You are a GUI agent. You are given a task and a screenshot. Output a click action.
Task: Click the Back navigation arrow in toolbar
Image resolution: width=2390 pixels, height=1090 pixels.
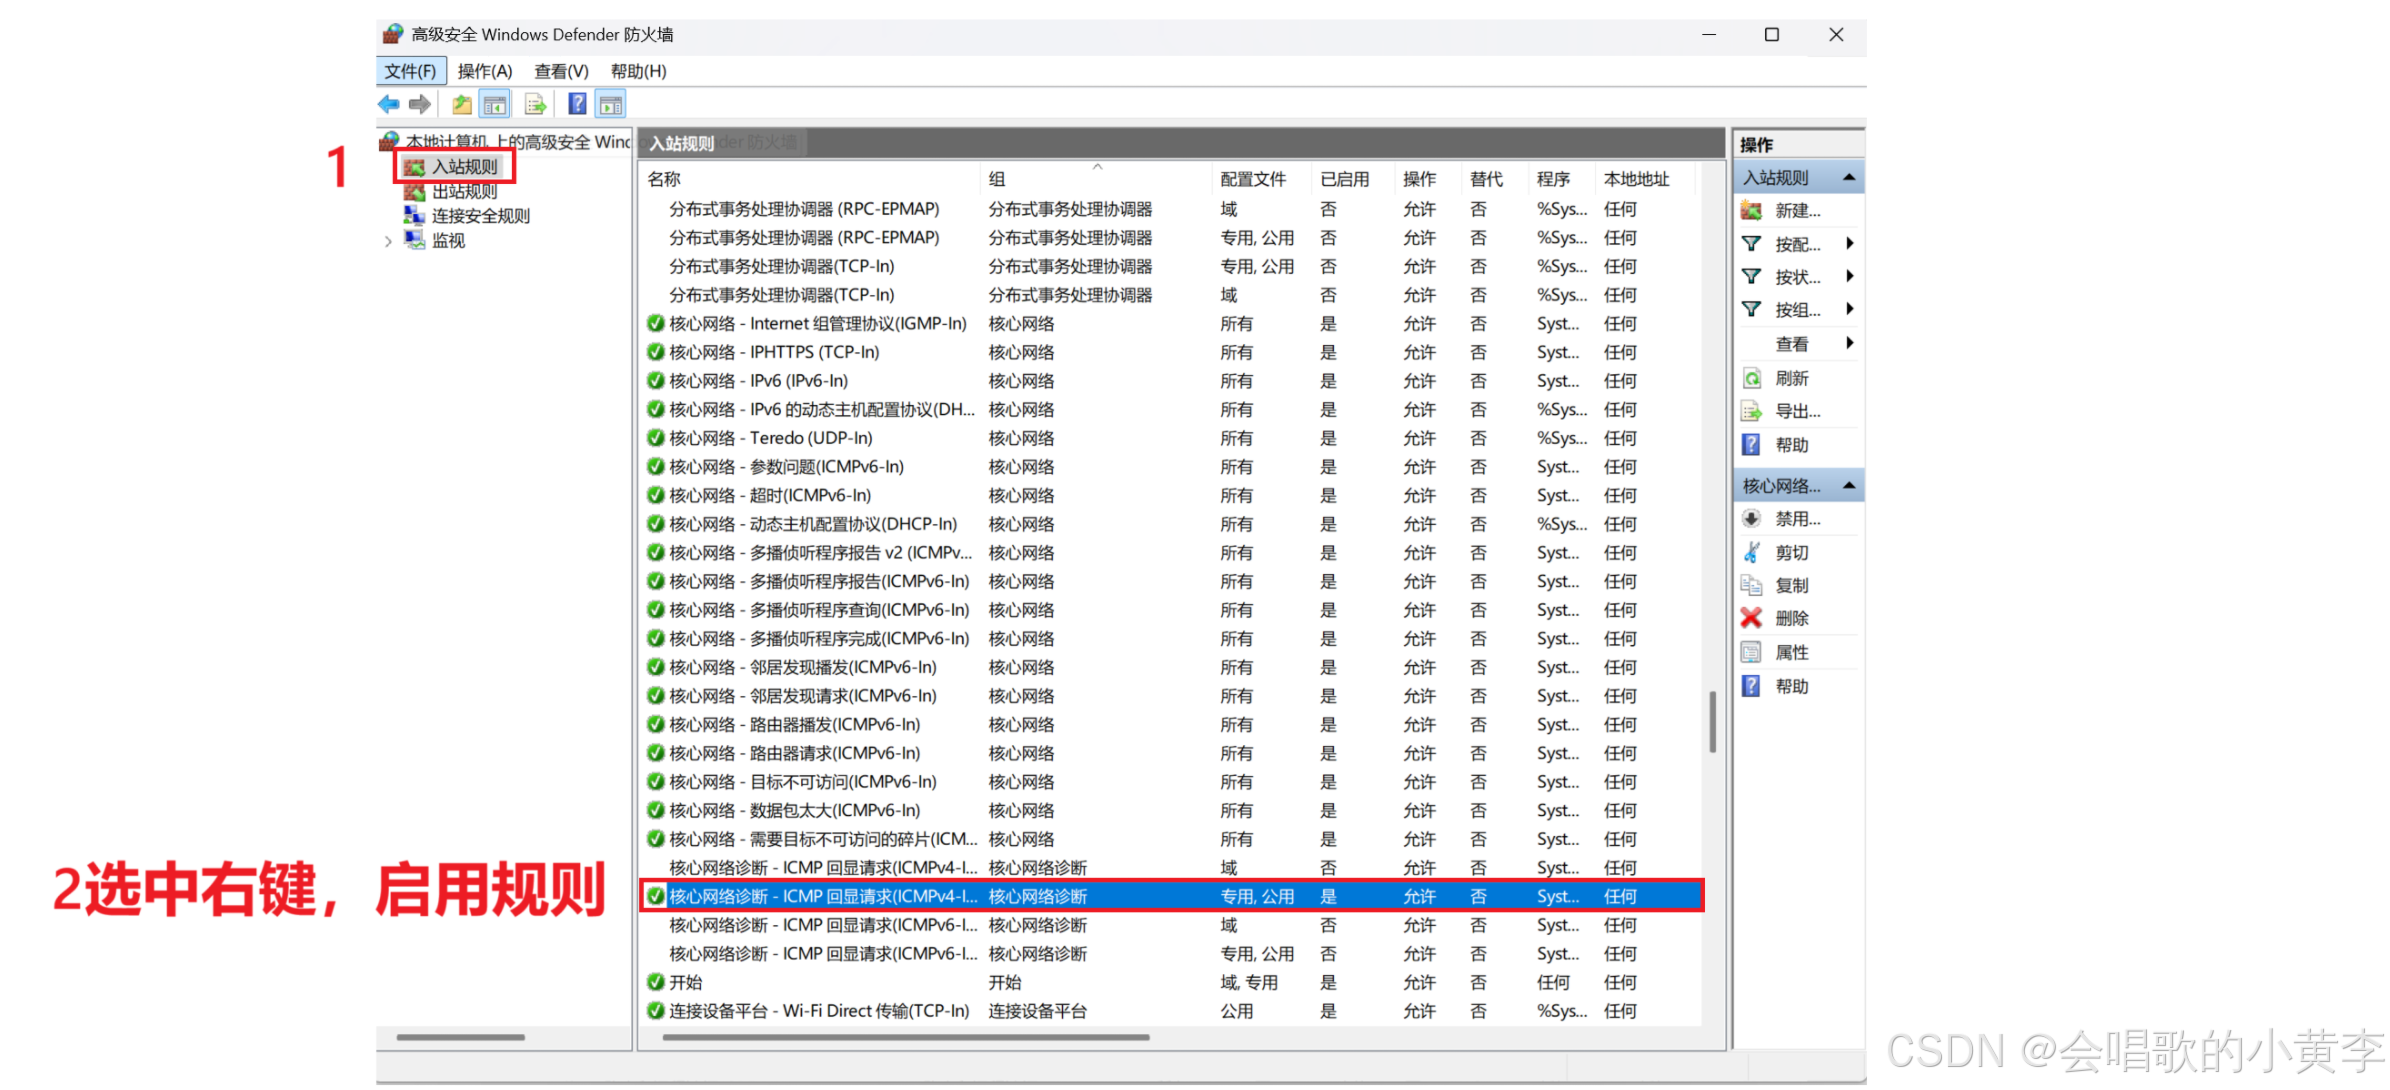(388, 103)
